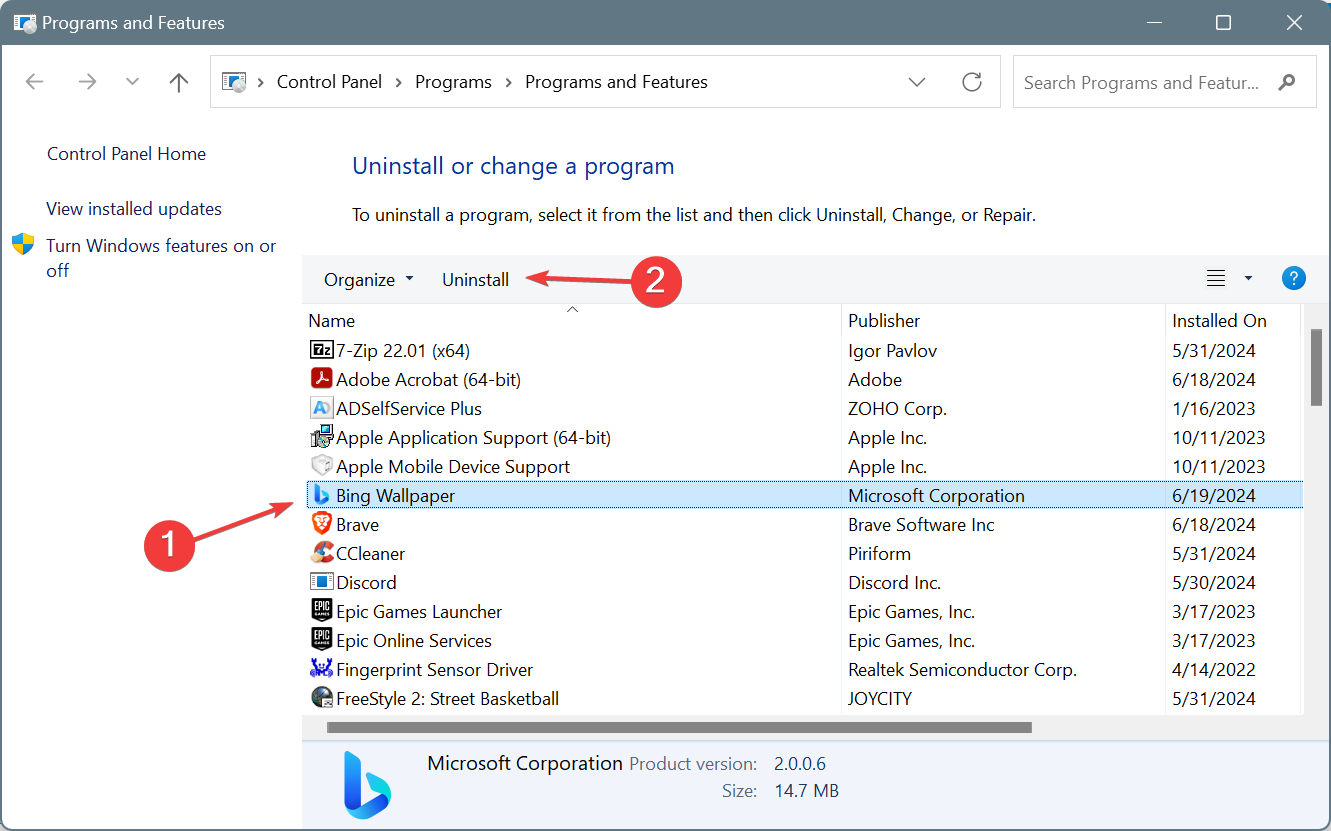Click ZOHO Corp. publisher cell
The width and height of the screenshot is (1331, 831).
pos(897,409)
